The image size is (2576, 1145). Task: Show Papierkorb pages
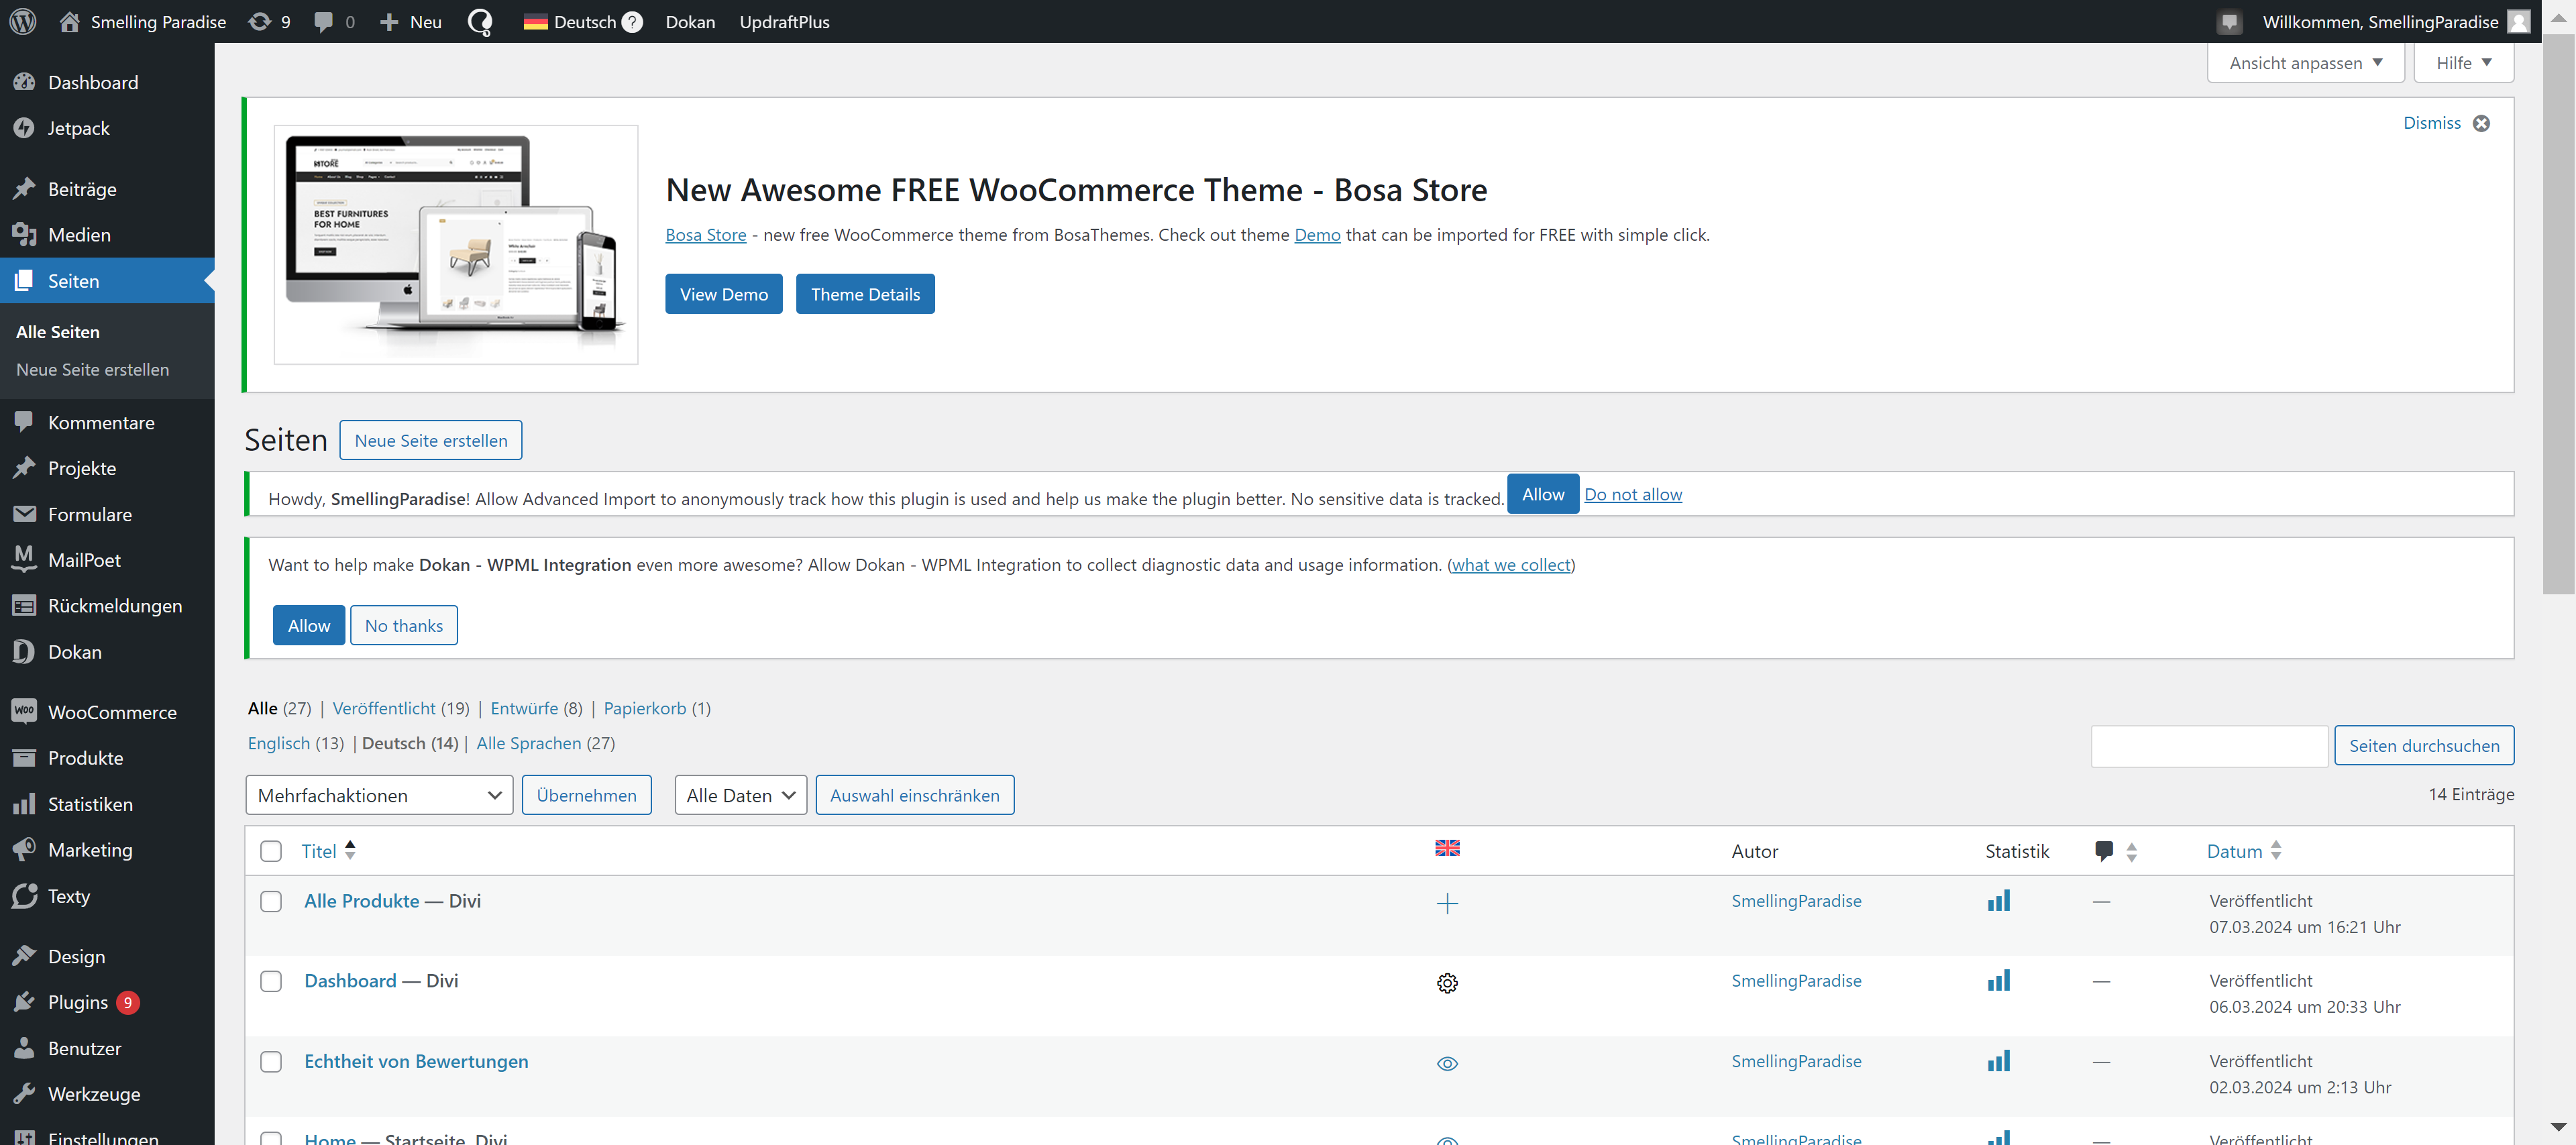point(645,708)
